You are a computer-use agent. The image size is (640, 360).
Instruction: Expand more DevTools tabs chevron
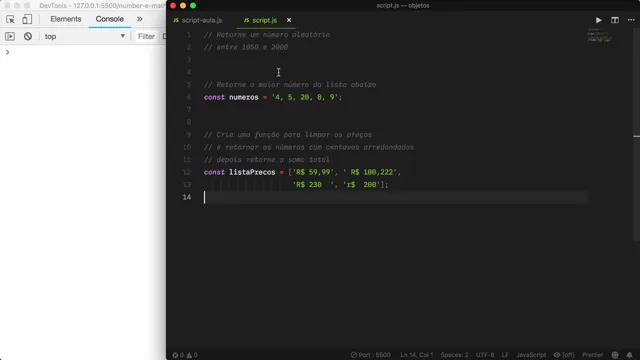(x=140, y=19)
